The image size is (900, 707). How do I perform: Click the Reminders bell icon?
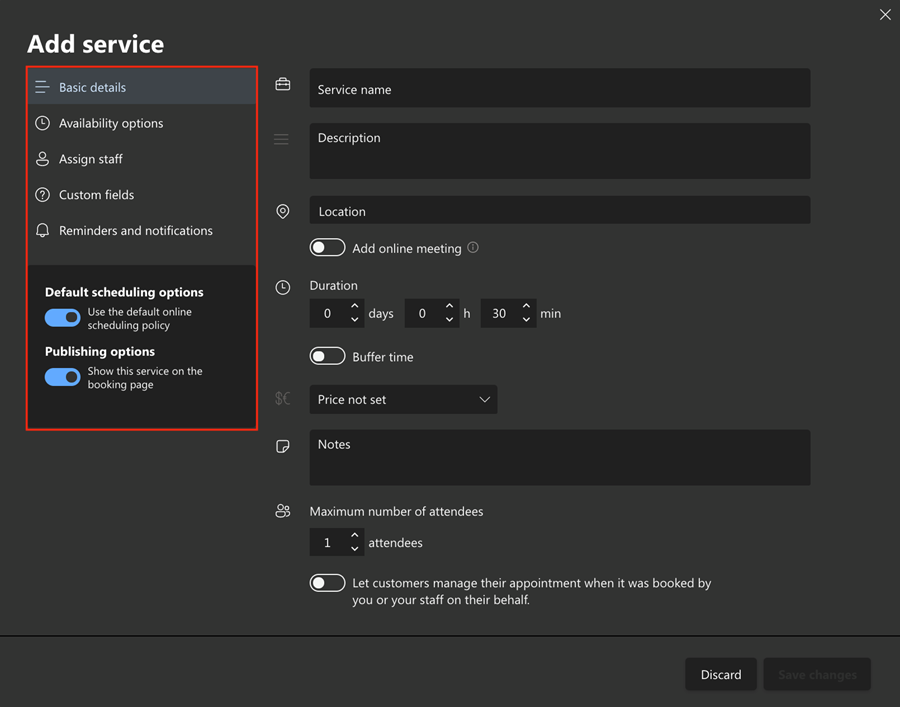[42, 230]
